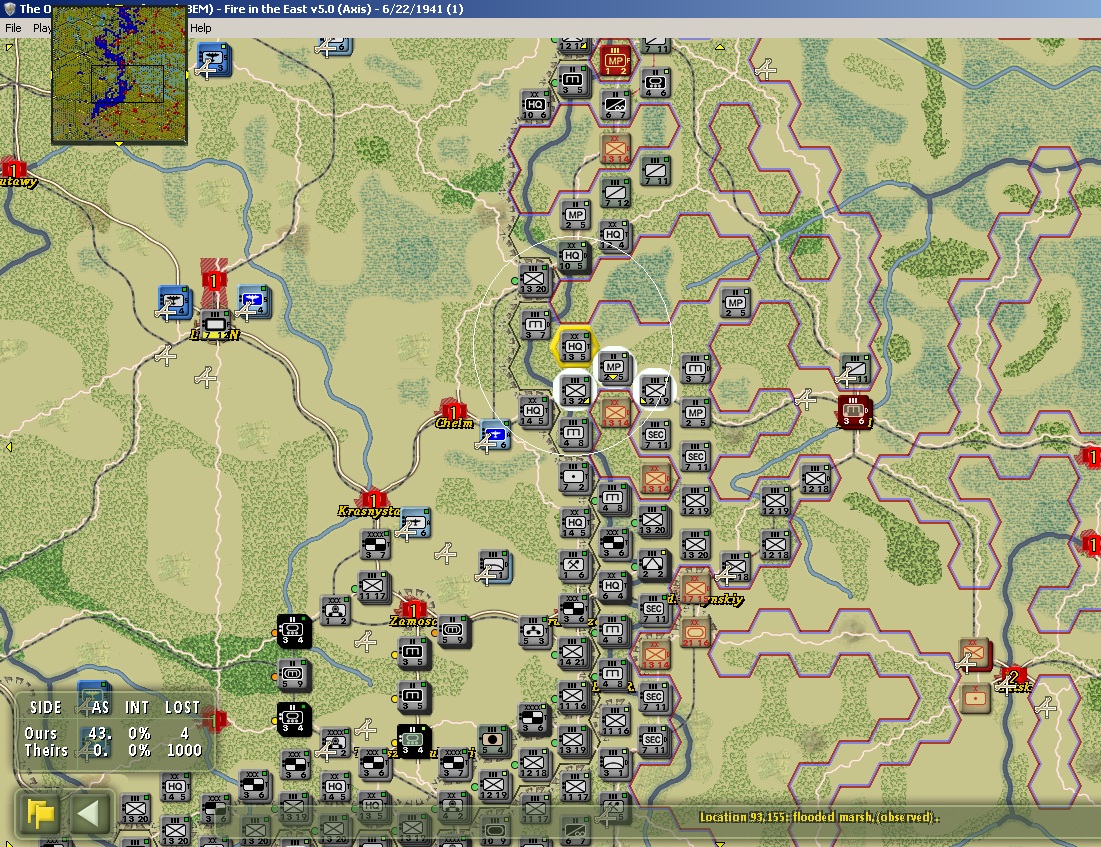Select the mountain 2-2 unit
The width and height of the screenshot is (1101, 847).
click(654, 565)
